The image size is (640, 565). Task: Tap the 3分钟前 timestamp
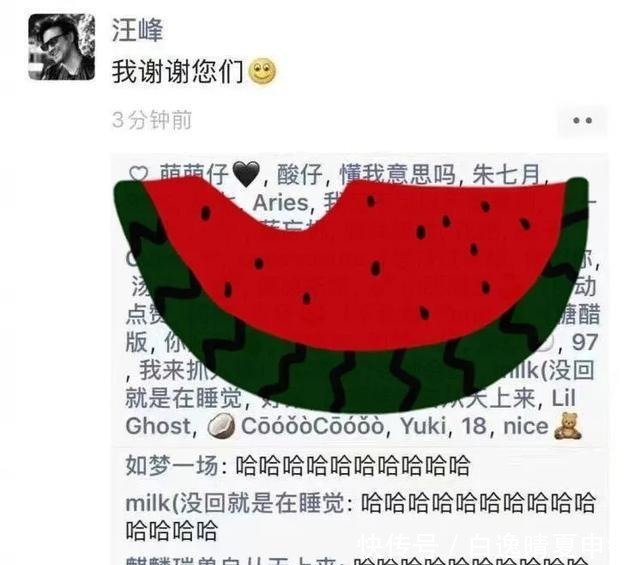[152, 120]
